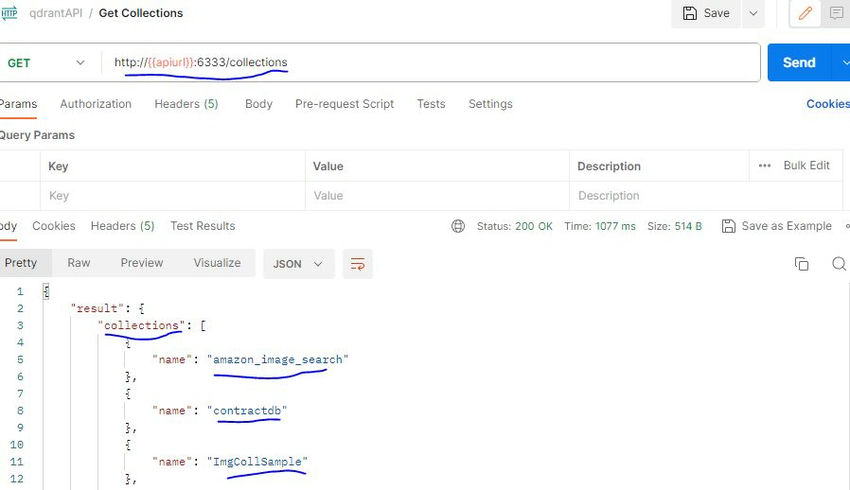Click the edit pencil icon
Screen dimensions: 850x490
pos(806,13)
